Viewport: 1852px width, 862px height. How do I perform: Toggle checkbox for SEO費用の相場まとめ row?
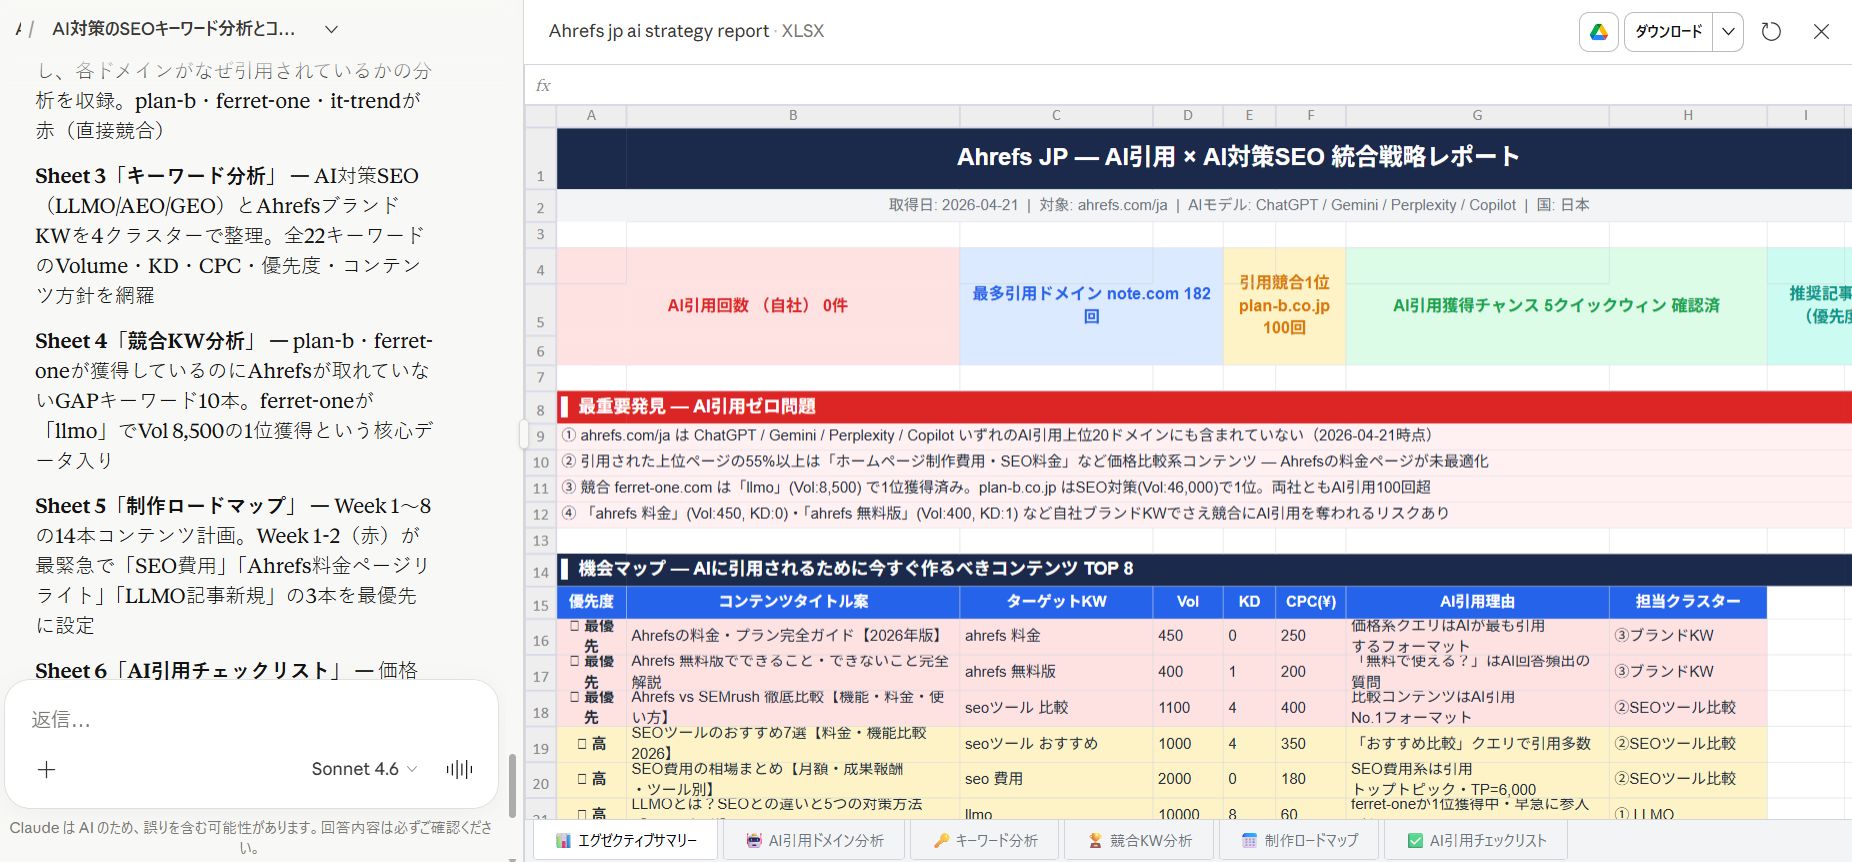tap(582, 779)
